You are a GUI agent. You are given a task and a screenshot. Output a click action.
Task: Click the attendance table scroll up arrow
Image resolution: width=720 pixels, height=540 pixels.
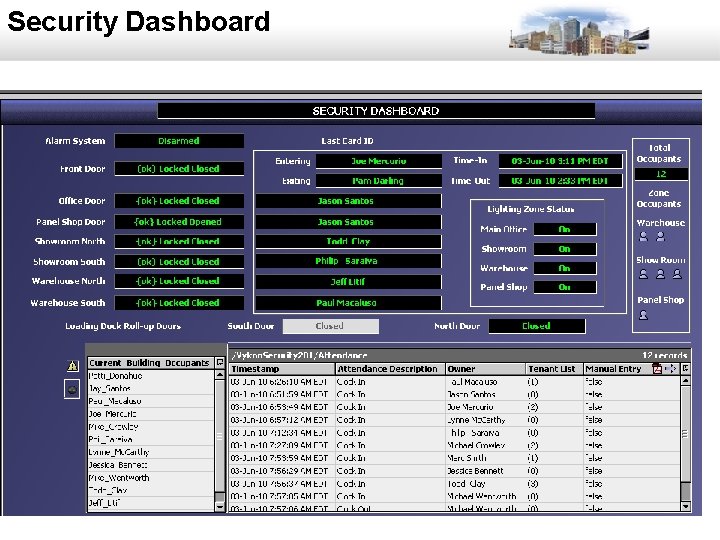685,380
